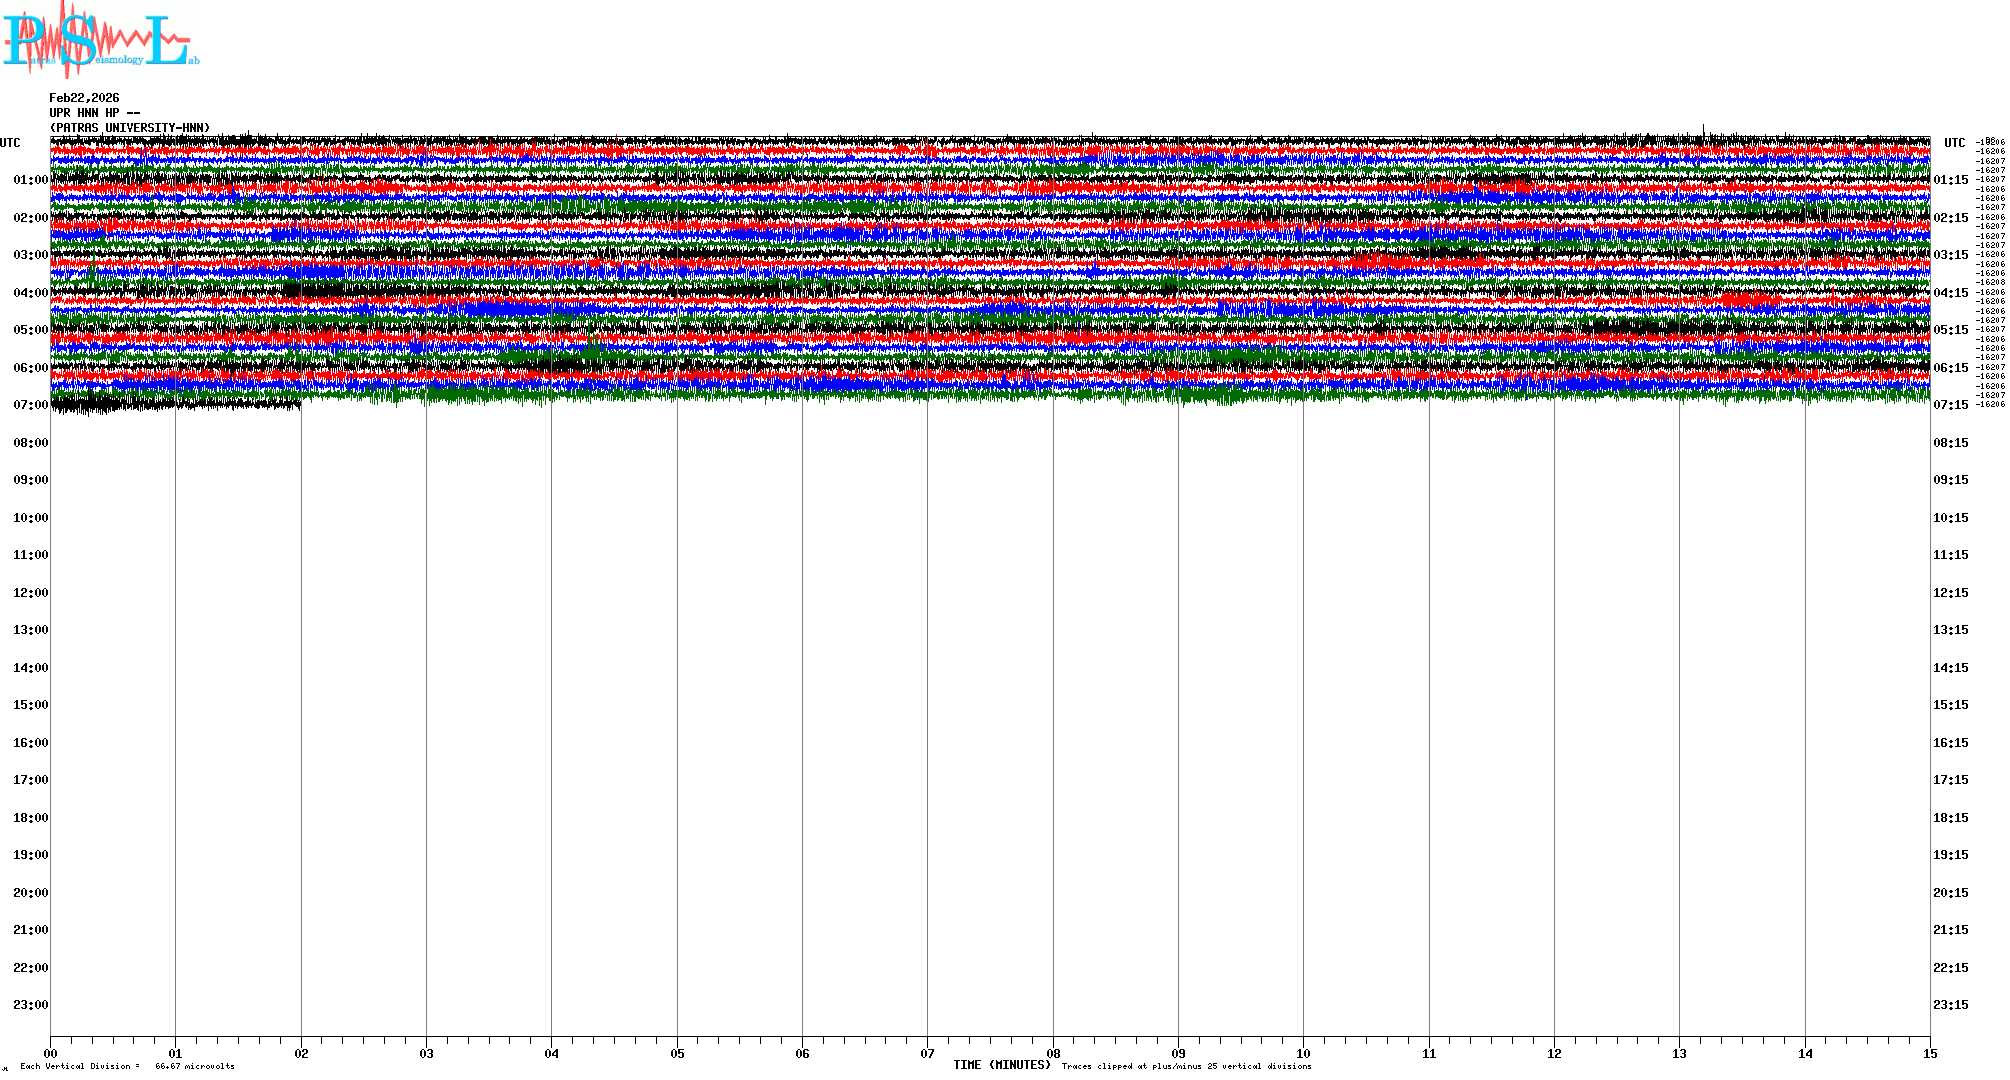Click the TIME (MINUTES) axis title
The image size is (2010, 1080).
pos(1001,1065)
